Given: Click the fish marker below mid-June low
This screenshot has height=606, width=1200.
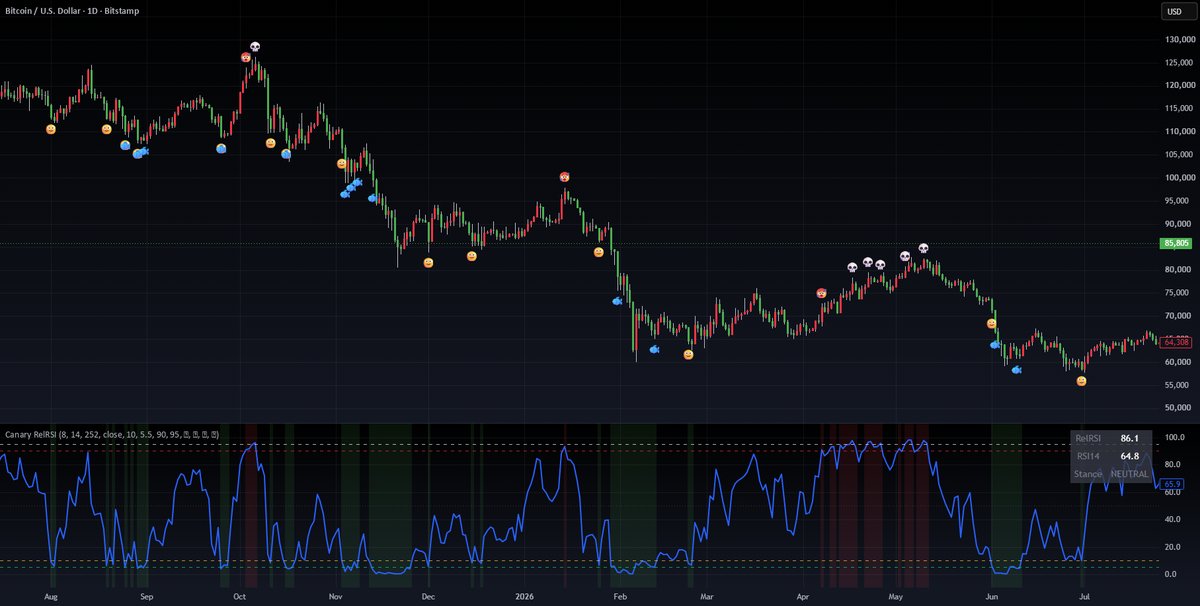Looking at the screenshot, I should (1016, 370).
